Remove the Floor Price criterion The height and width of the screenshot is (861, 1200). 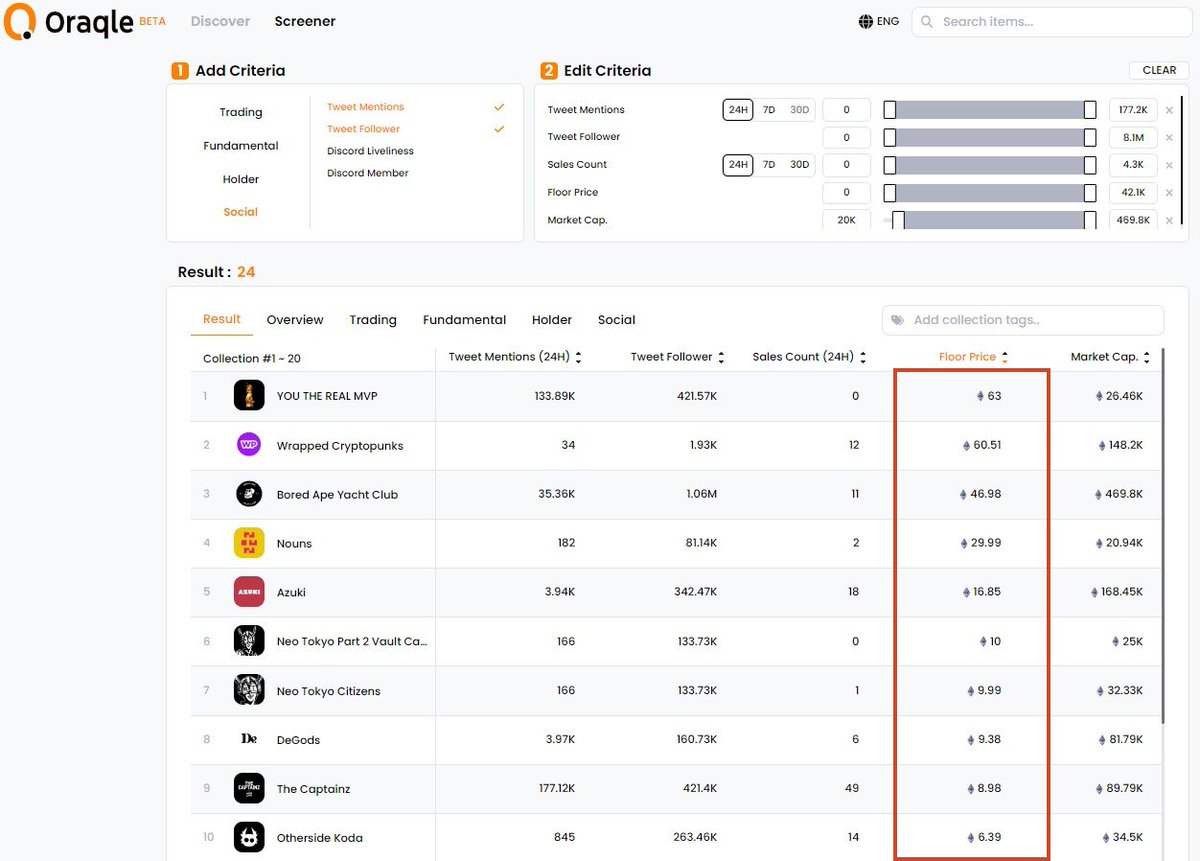pyautogui.click(x=1169, y=192)
